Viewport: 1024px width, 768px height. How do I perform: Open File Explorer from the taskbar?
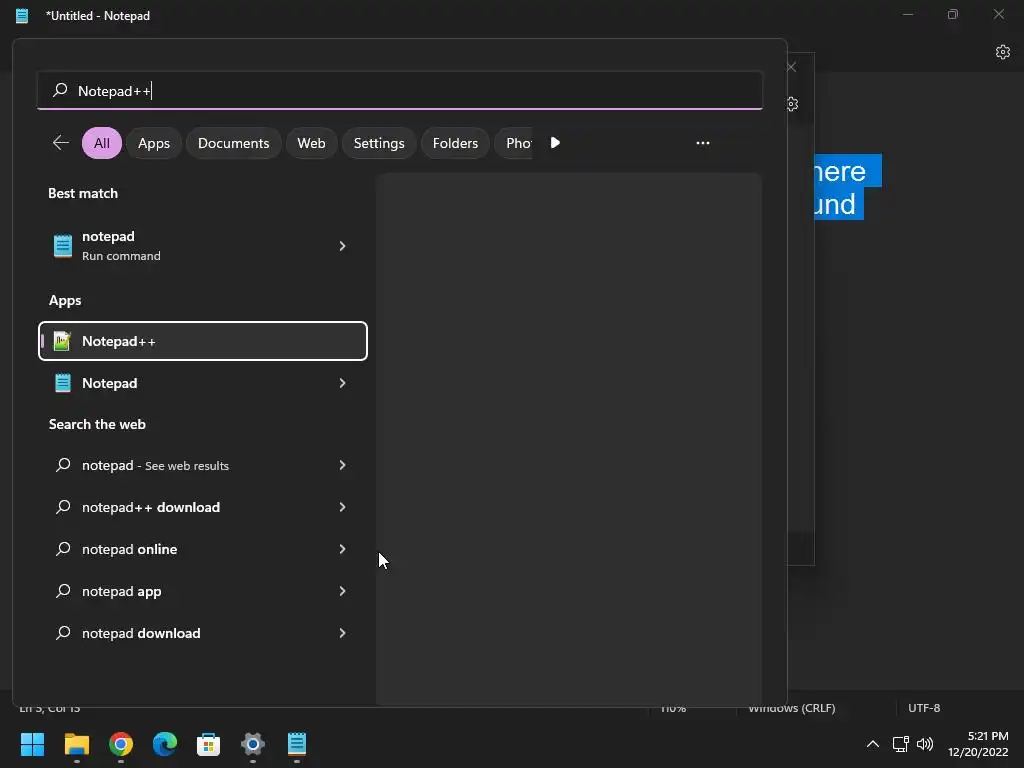pos(76,744)
